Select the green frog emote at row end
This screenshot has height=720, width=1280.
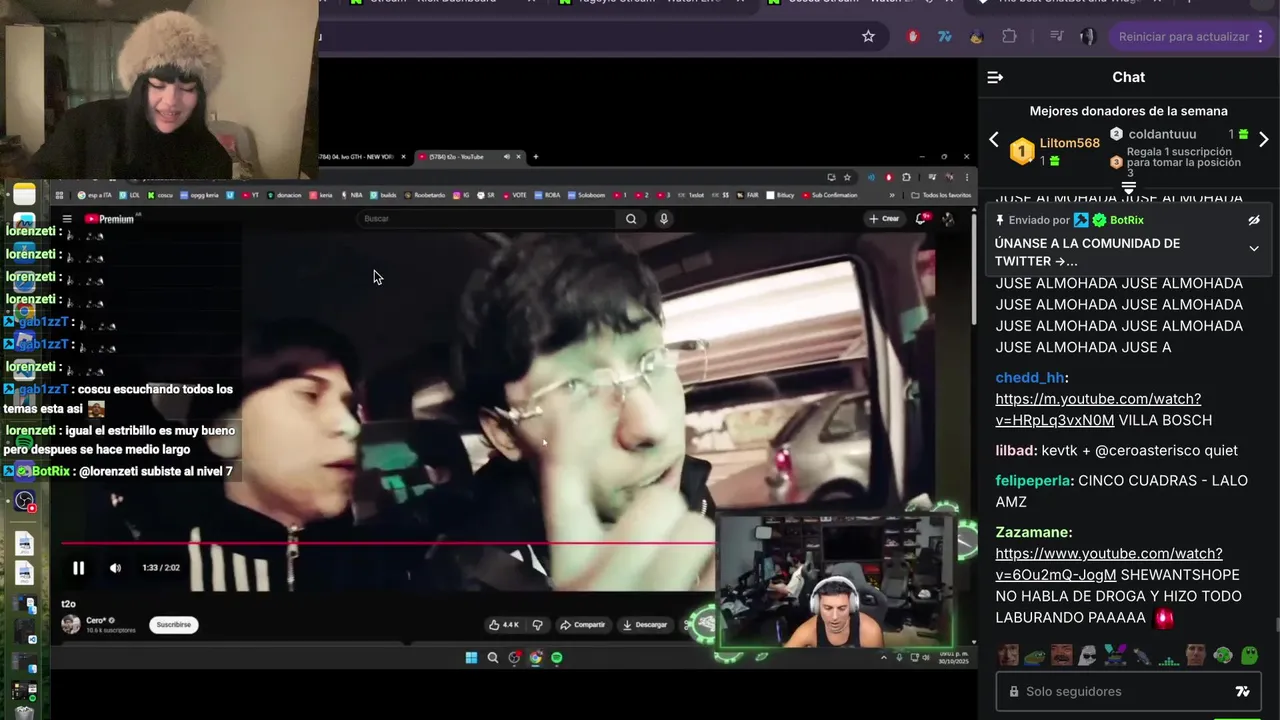pyautogui.click(x=1249, y=655)
